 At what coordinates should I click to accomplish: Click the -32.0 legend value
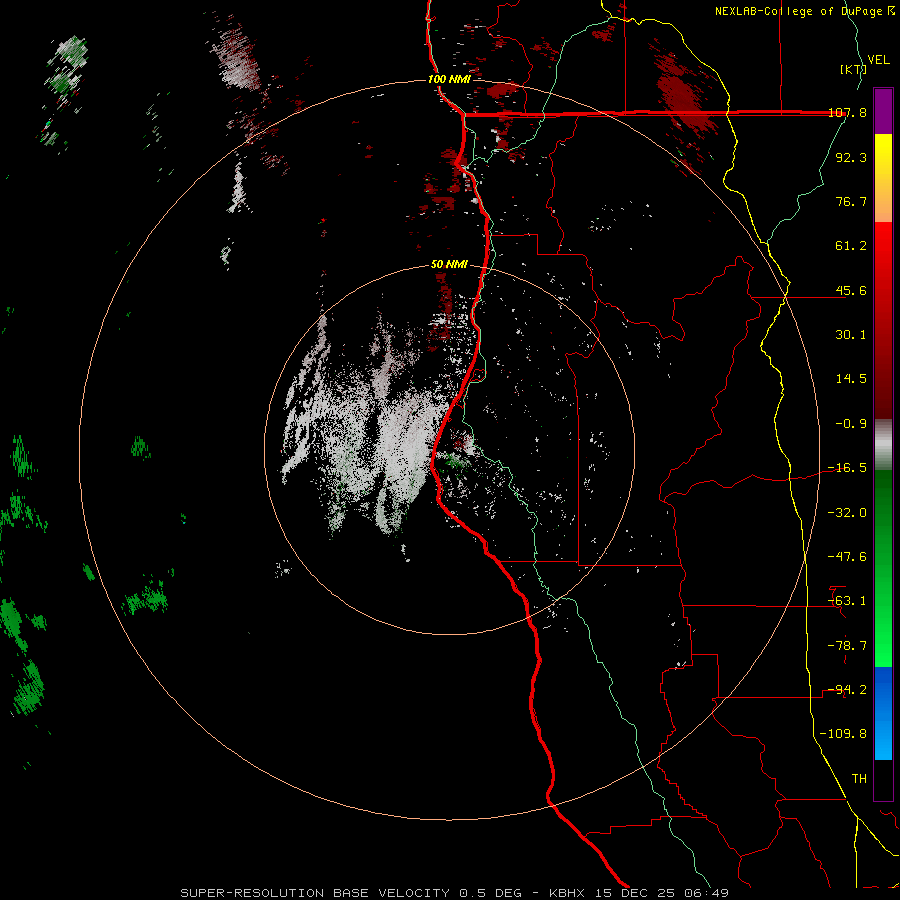pyautogui.click(x=847, y=513)
